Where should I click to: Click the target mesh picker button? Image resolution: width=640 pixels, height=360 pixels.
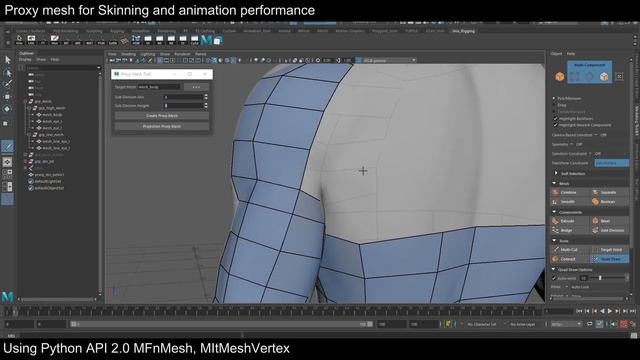pyautogui.click(x=196, y=87)
